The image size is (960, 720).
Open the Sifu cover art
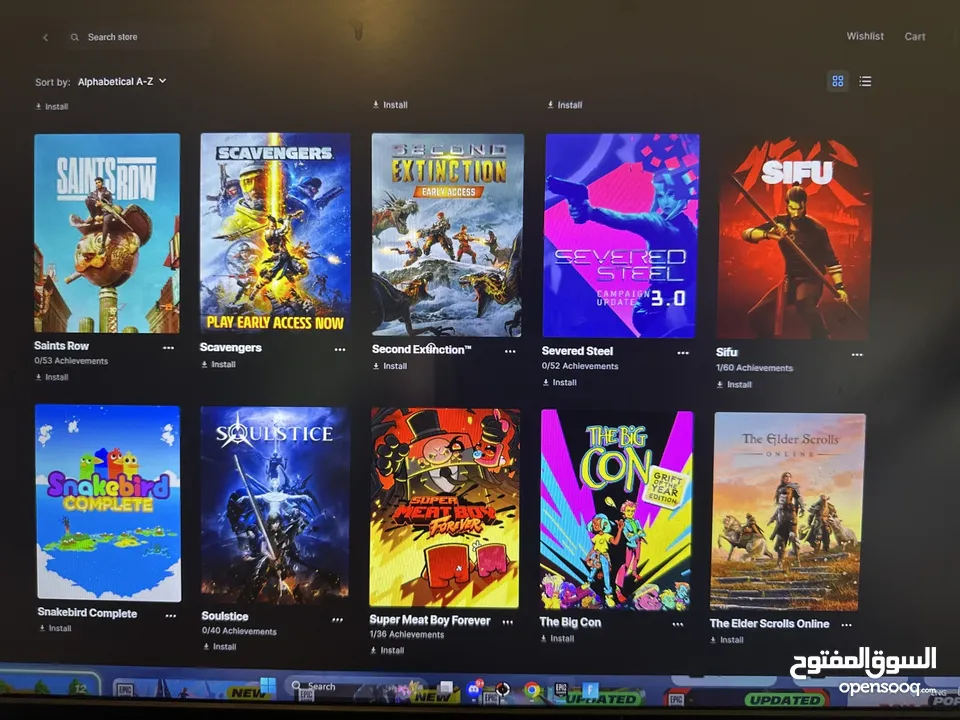click(794, 239)
